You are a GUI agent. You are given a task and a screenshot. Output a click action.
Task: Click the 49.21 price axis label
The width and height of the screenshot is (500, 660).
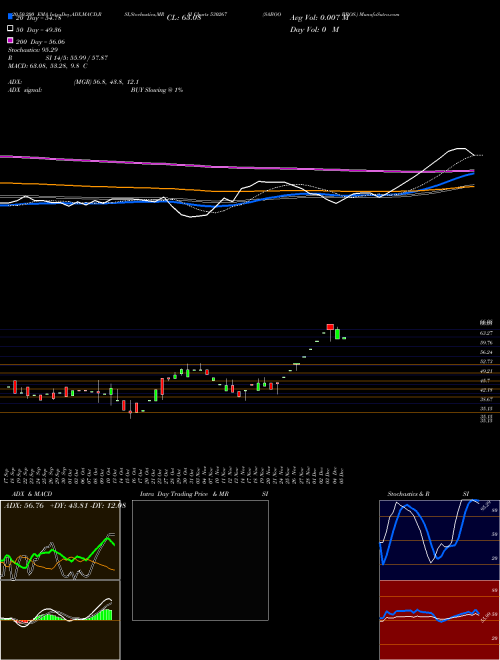tap(487, 371)
